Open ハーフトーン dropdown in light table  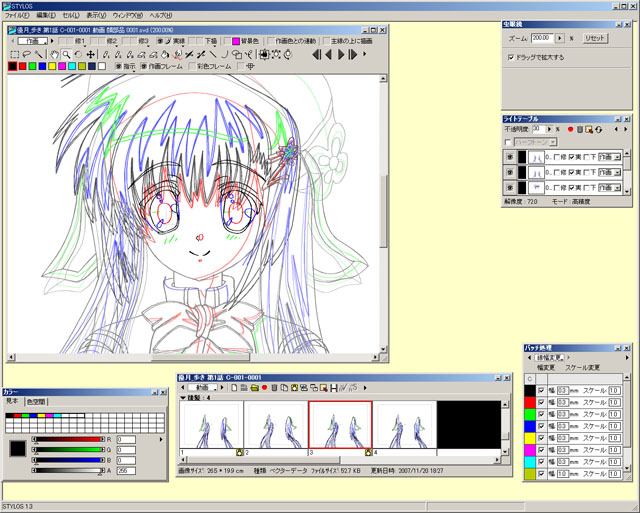[536, 142]
